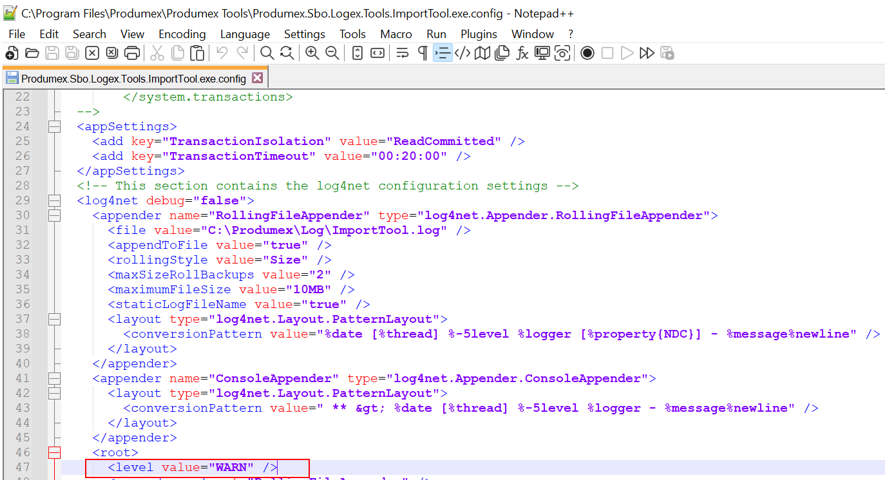Open Document Map icon
This screenshot has width=893, height=480.
[482, 54]
